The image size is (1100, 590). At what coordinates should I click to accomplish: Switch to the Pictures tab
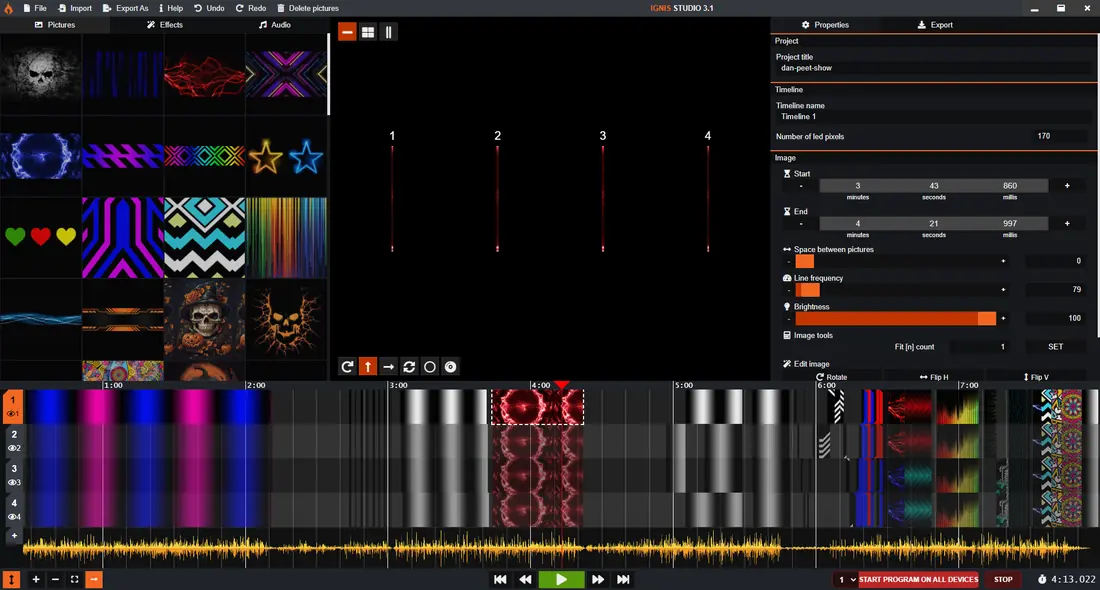pyautogui.click(x=55, y=25)
